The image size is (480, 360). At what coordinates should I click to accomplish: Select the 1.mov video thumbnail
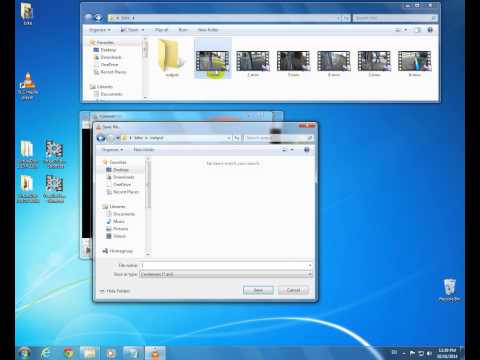point(213,58)
